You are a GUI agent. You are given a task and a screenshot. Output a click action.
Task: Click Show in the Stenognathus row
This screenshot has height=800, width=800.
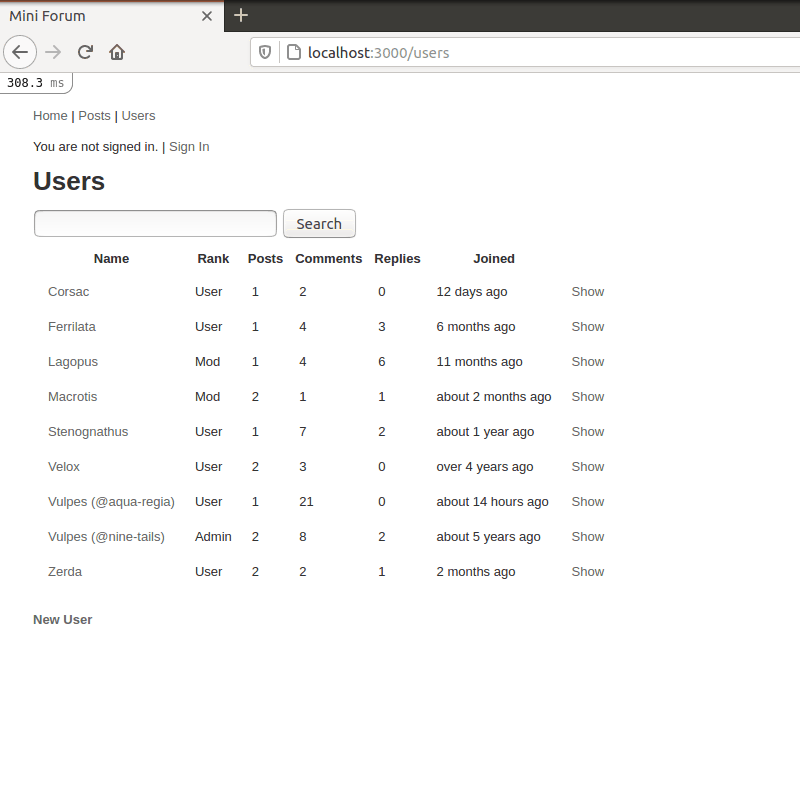pos(588,432)
